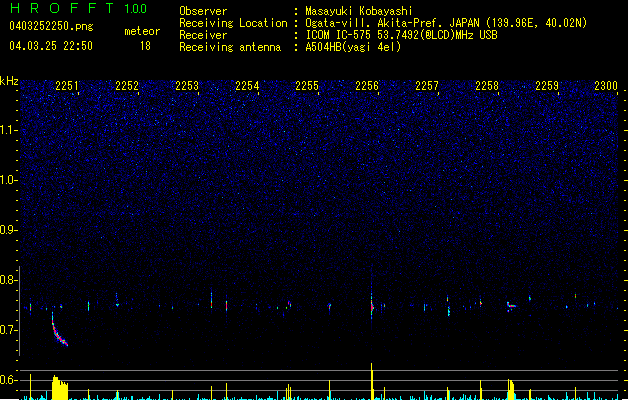Click the 2251 time axis marker

pyautogui.click(x=67, y=85)
